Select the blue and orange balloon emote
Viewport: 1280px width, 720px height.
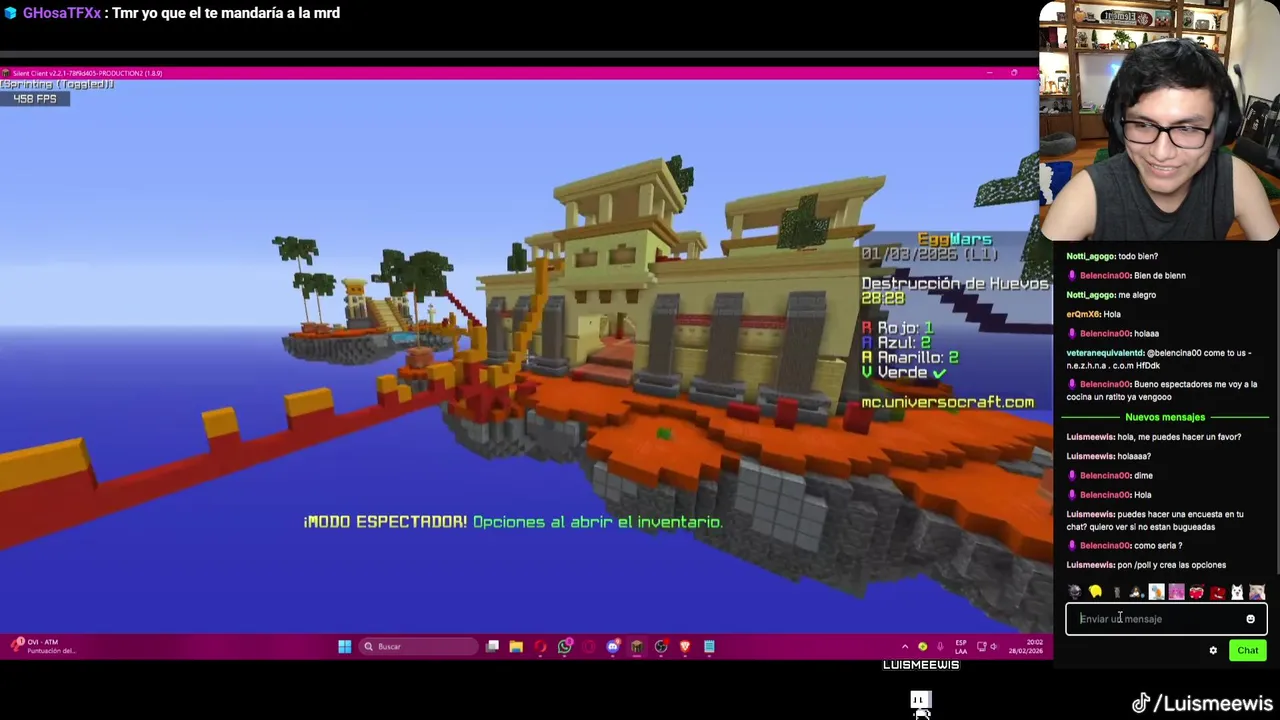click(1157, 592)
